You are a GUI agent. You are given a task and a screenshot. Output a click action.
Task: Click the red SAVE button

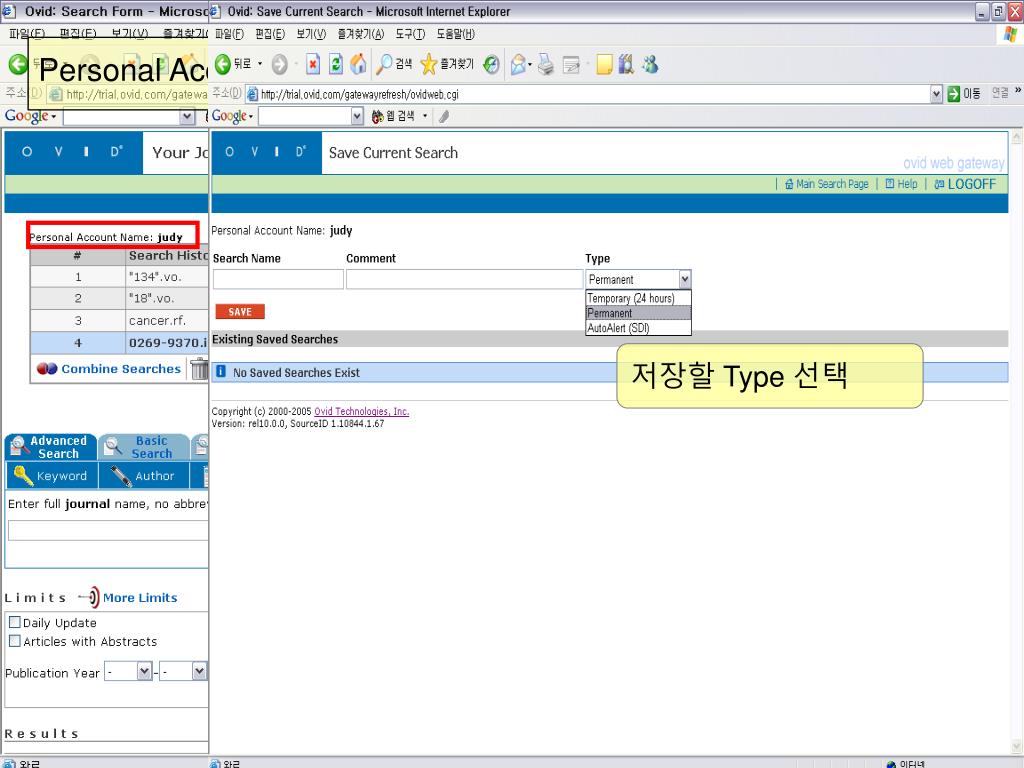240,312
